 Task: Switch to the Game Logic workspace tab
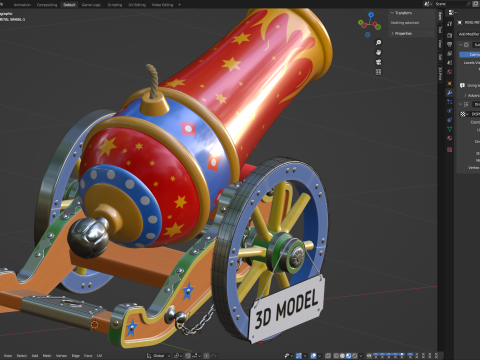click(91, 5)
